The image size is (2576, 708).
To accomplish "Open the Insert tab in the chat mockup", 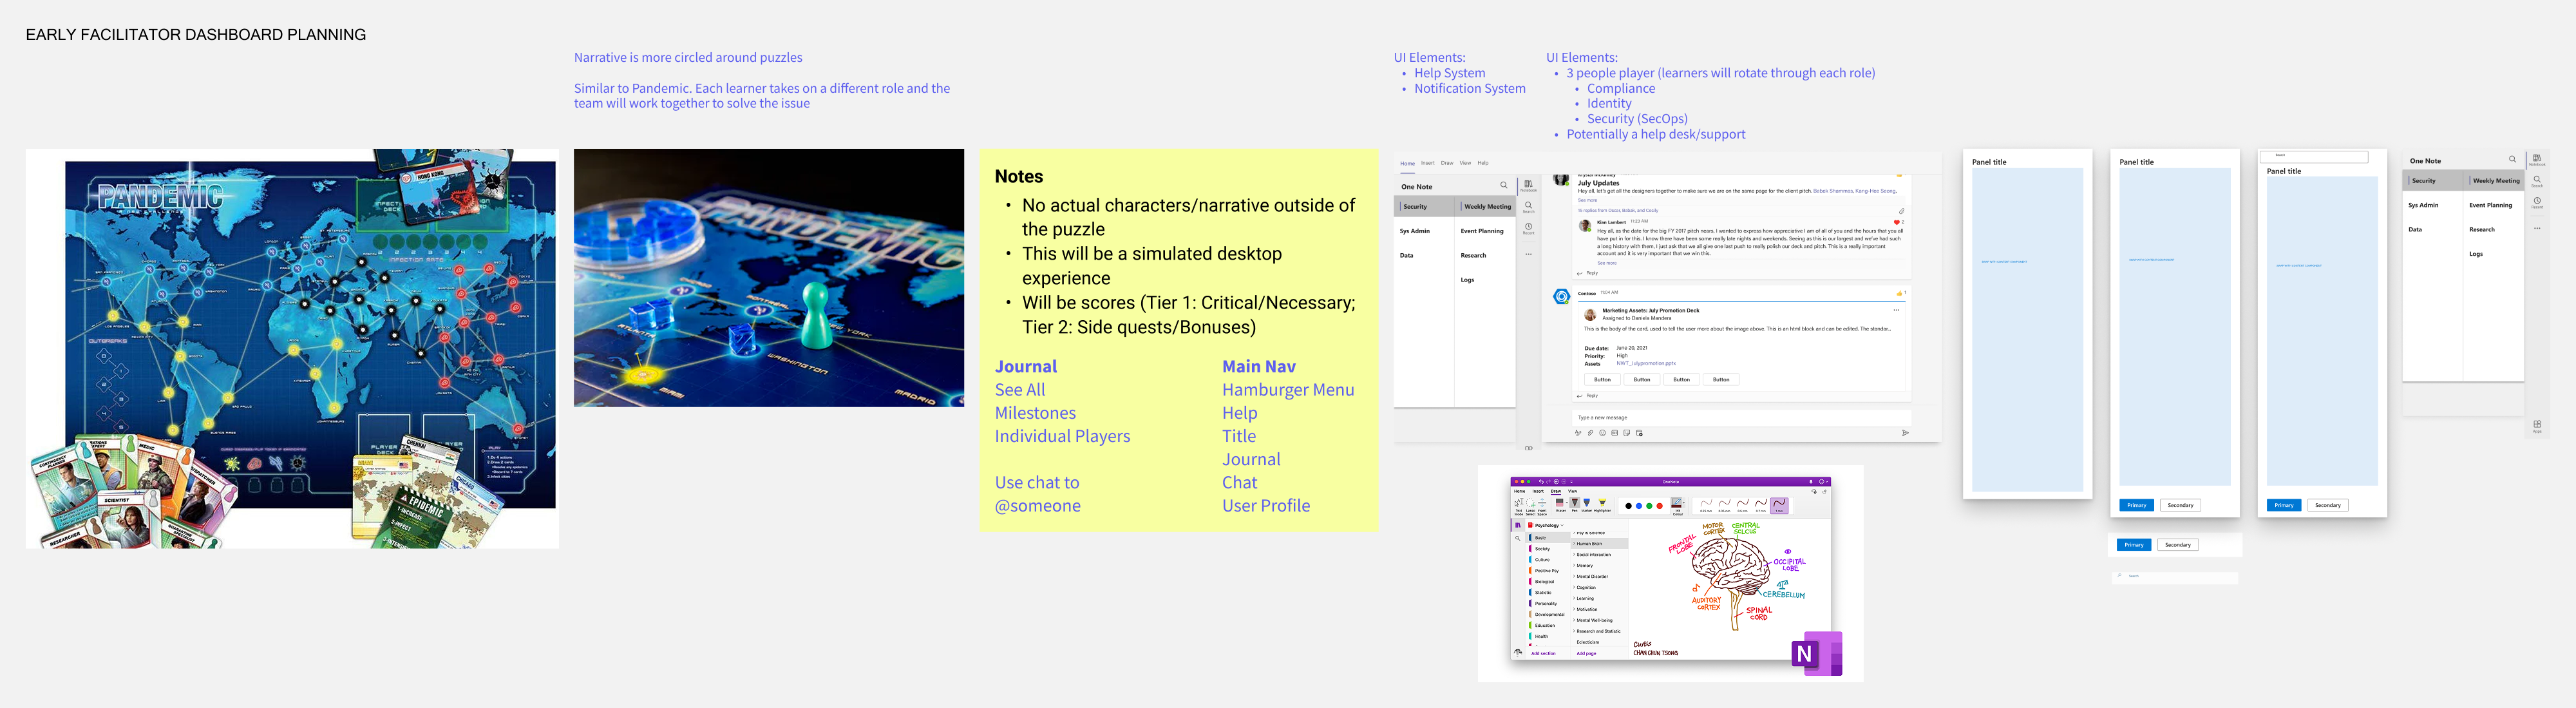I will (1428, 163).
